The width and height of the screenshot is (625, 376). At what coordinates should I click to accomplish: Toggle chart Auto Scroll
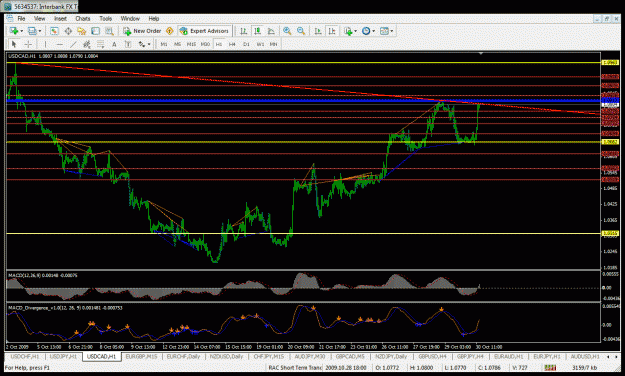[318, 31]
